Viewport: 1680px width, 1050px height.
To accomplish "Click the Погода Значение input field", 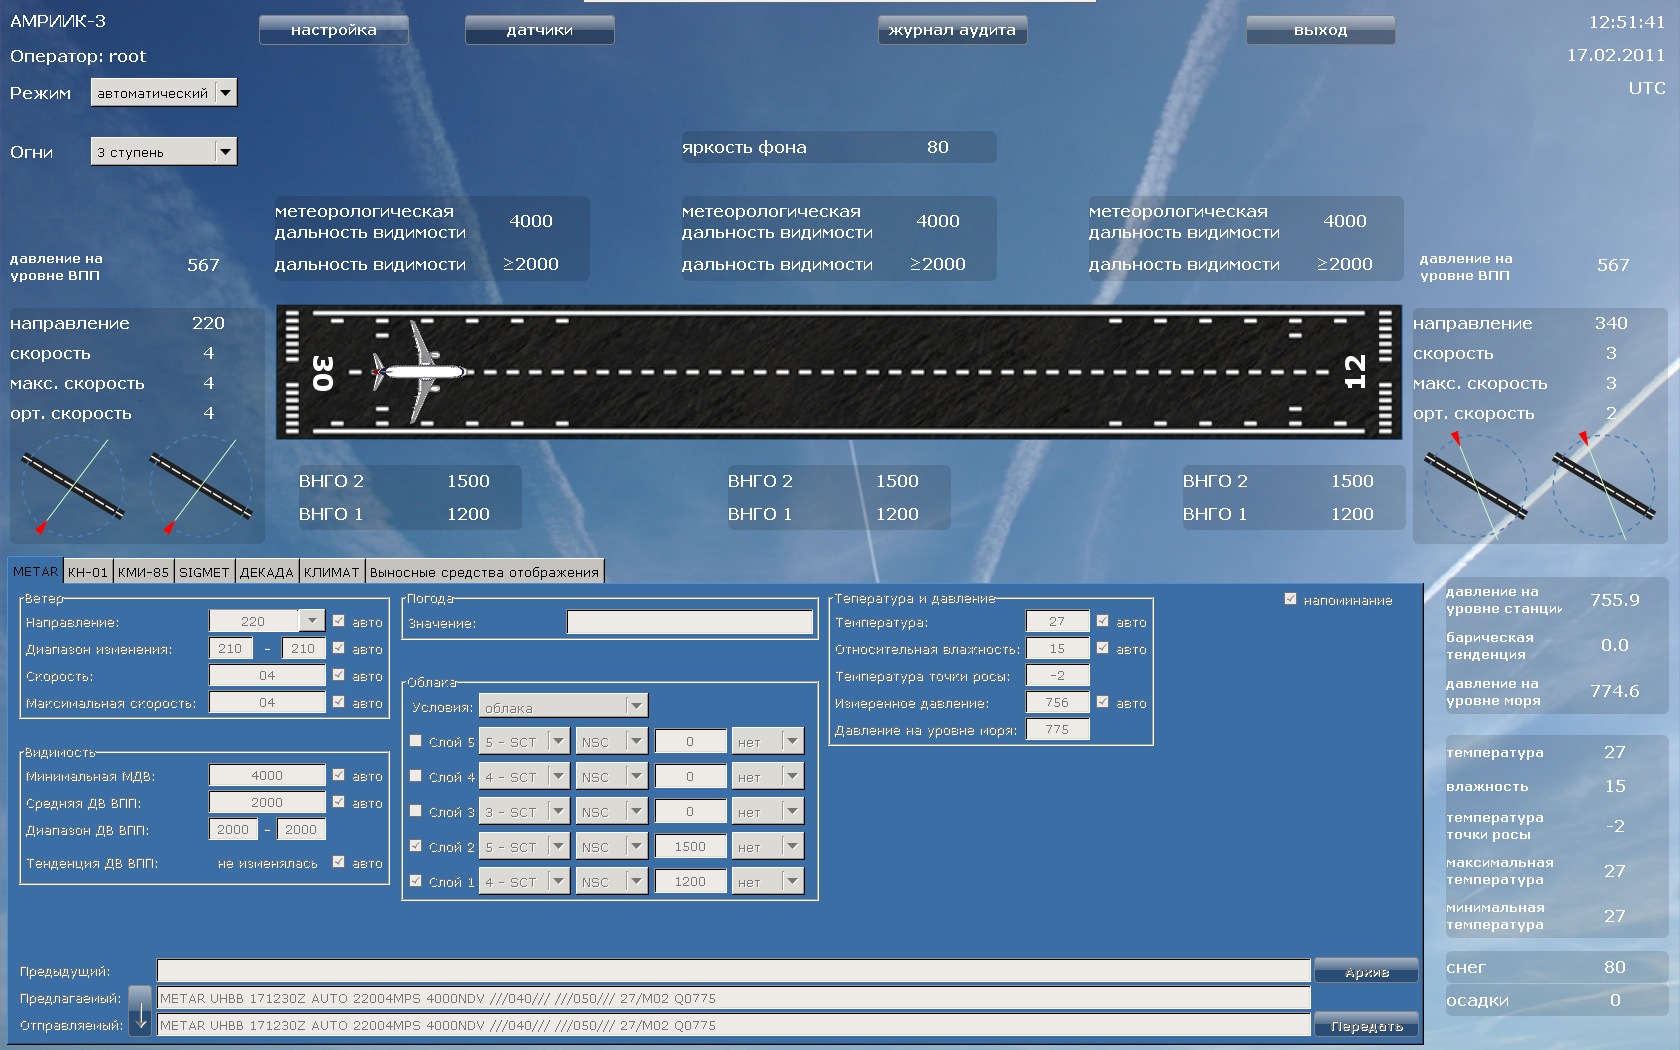I will [689, 623].
